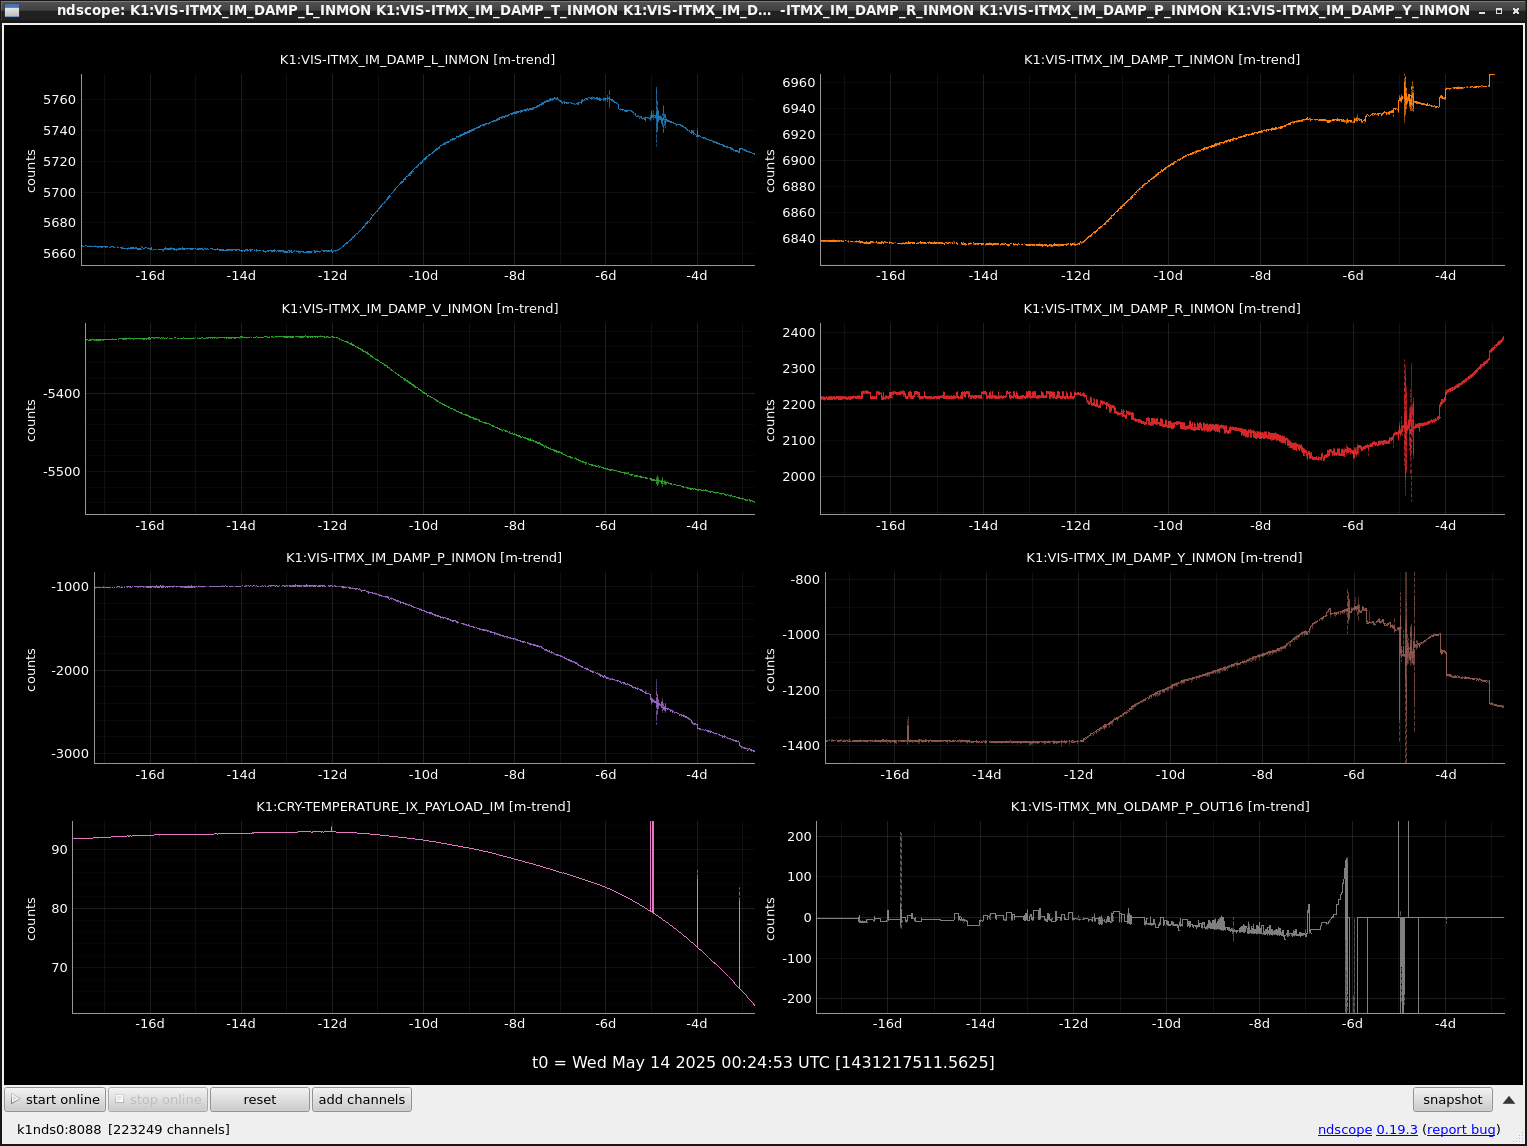Maximize the ndscope window

1499,10
